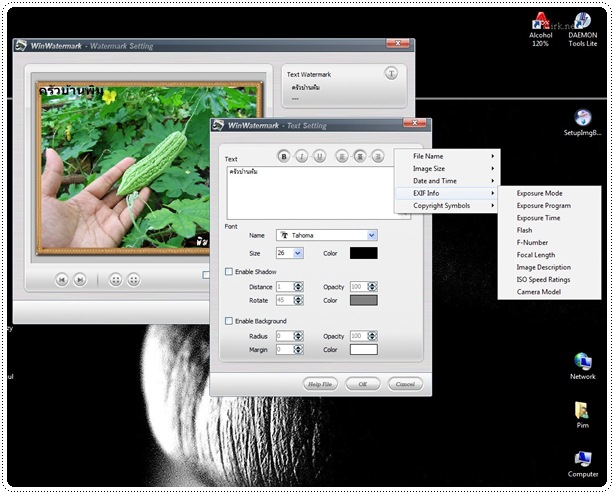The height and width of the screenshot is (494, 614).
Task: Expand File Name submenu
Action: 447,156
